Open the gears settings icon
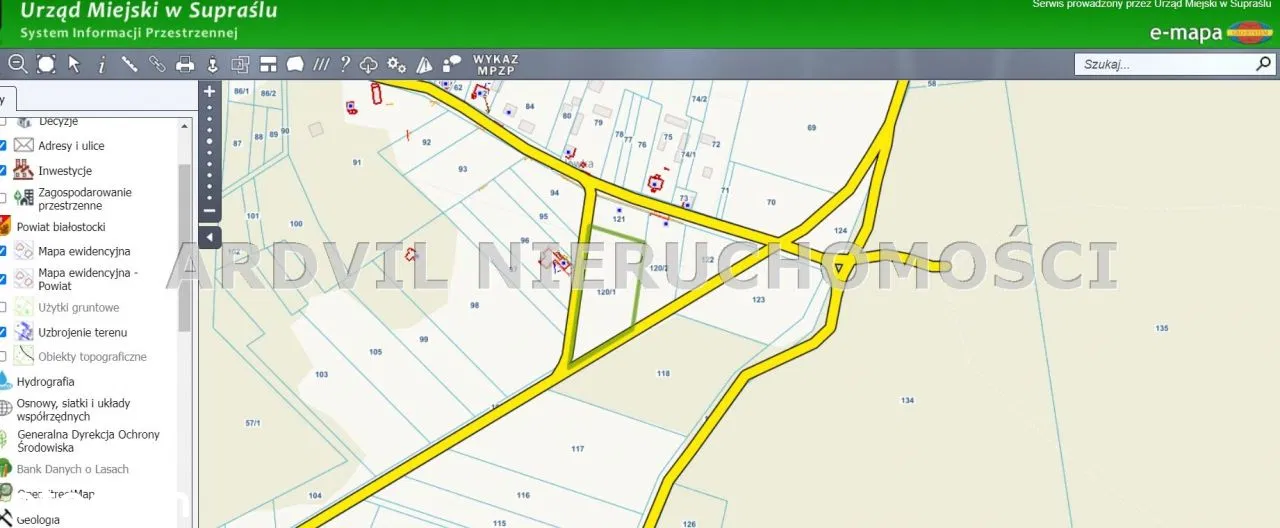Screen dimensions: 1280x528 [x=397, y=64]
